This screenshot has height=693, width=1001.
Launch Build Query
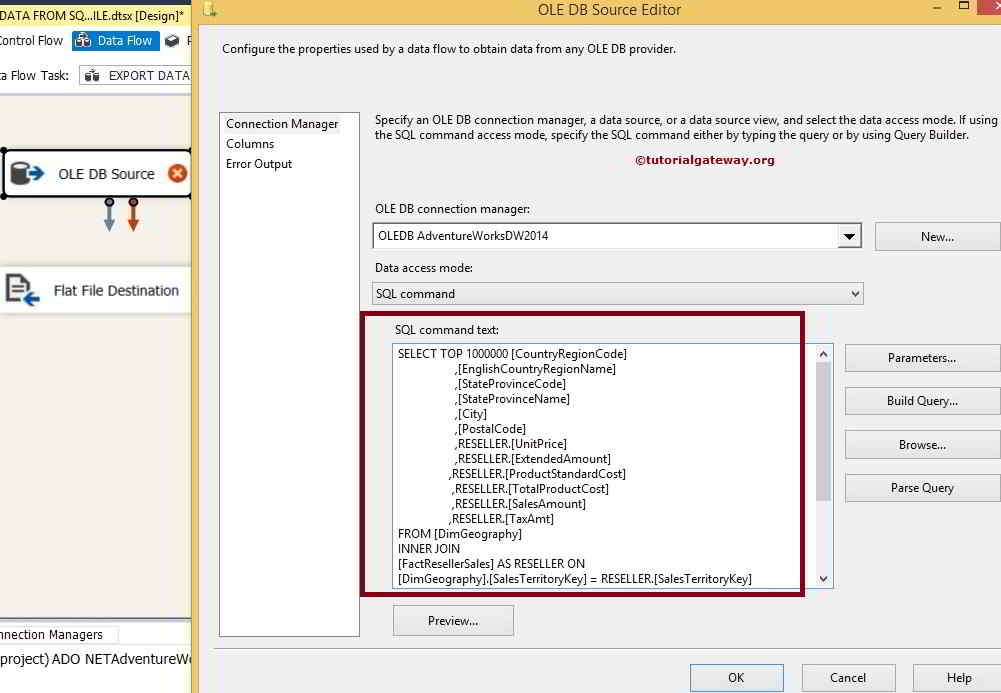(x=921, y=400)
